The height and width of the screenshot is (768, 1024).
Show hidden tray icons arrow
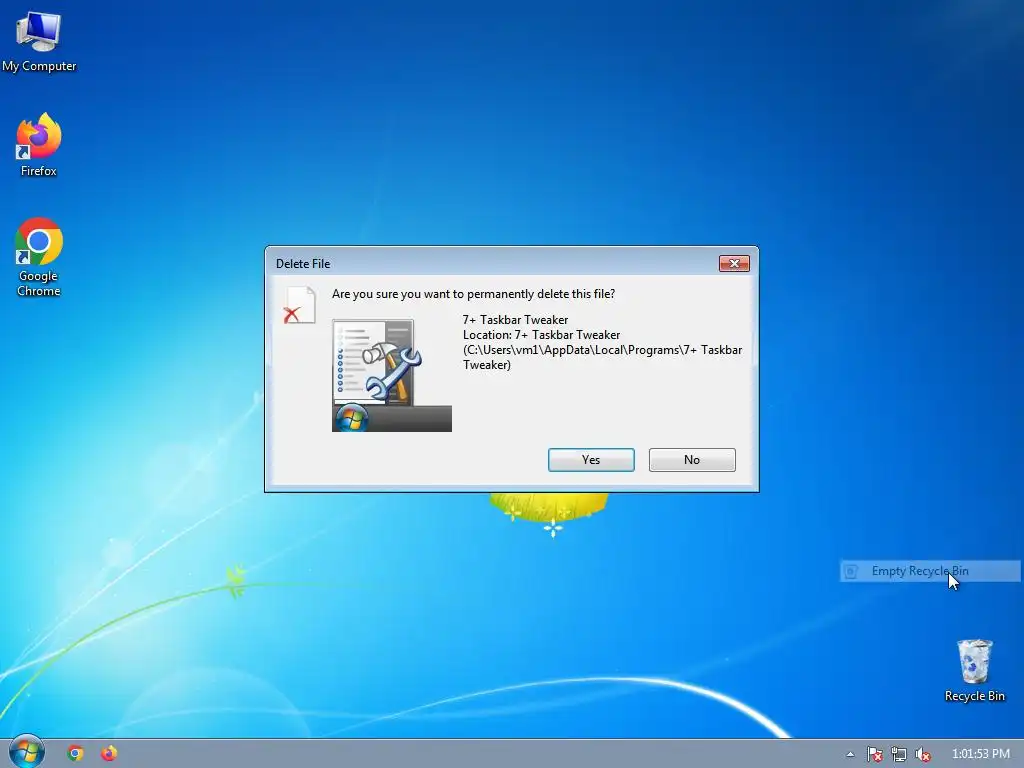tap(850, 754)
